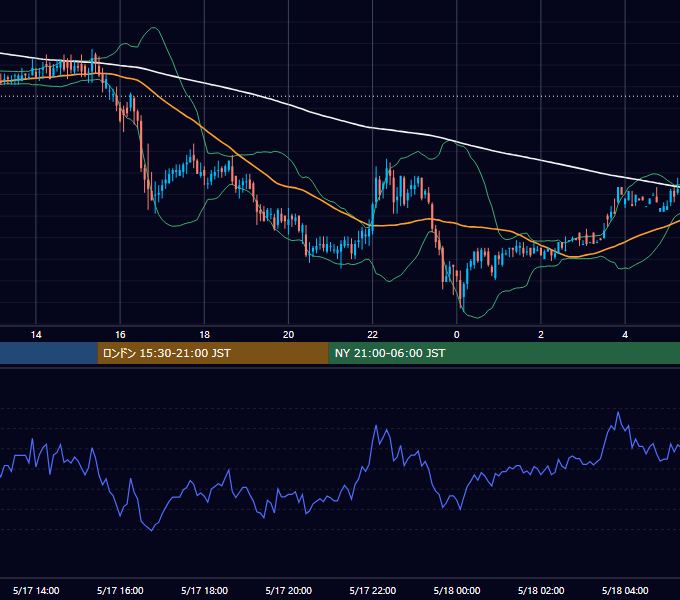Click the 5/18 02:00 time label

pyautogui.click(x=541, y=590)
